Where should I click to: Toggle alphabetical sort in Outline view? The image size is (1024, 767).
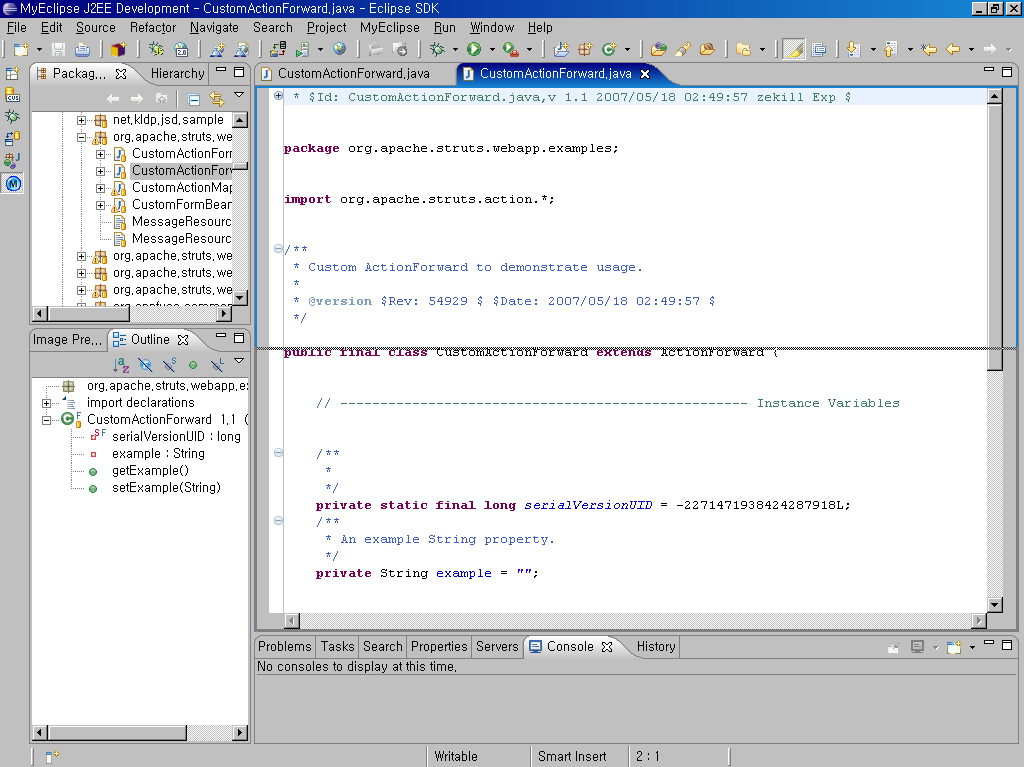pos(121,365)
